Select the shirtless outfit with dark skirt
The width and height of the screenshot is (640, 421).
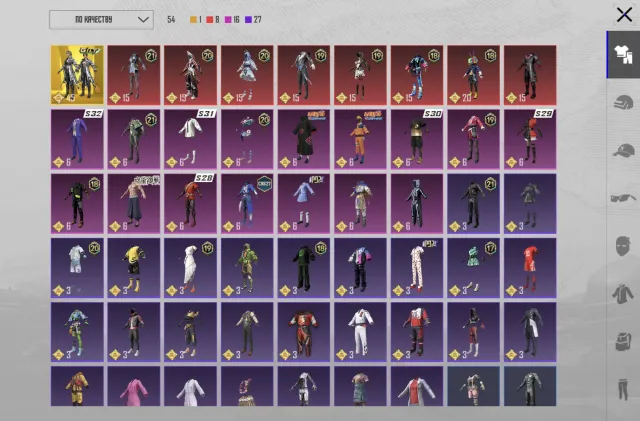(134, 203)
